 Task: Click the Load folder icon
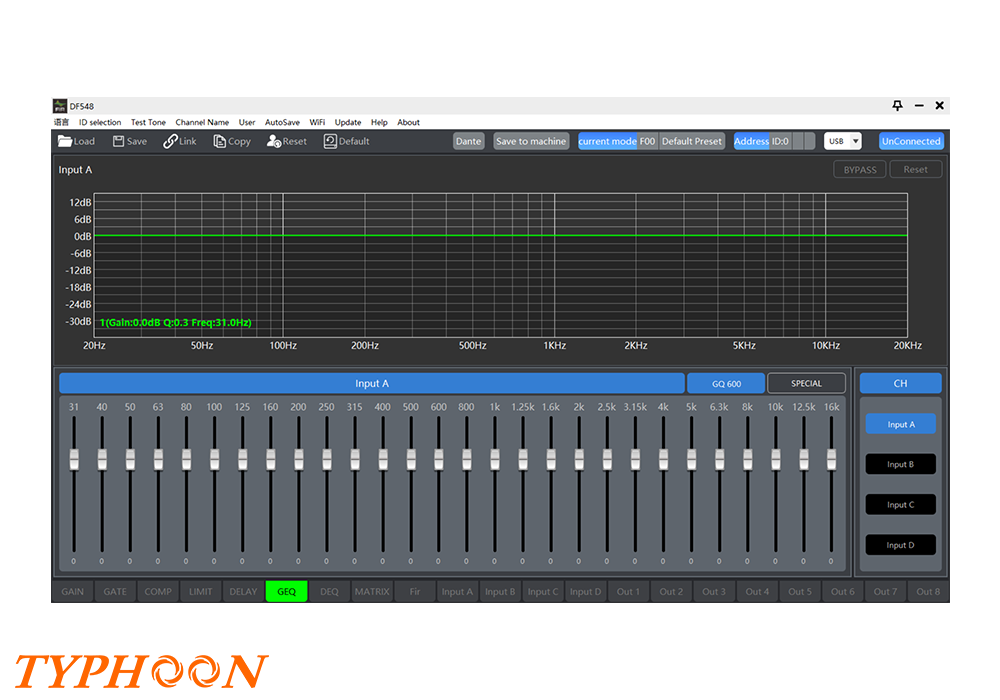pyautogui.click(x=65, y=141)
